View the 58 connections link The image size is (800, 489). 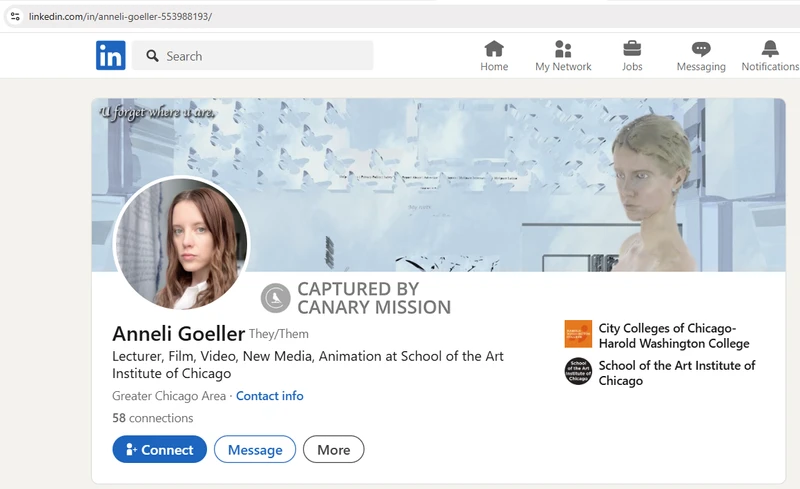(153, 418)
